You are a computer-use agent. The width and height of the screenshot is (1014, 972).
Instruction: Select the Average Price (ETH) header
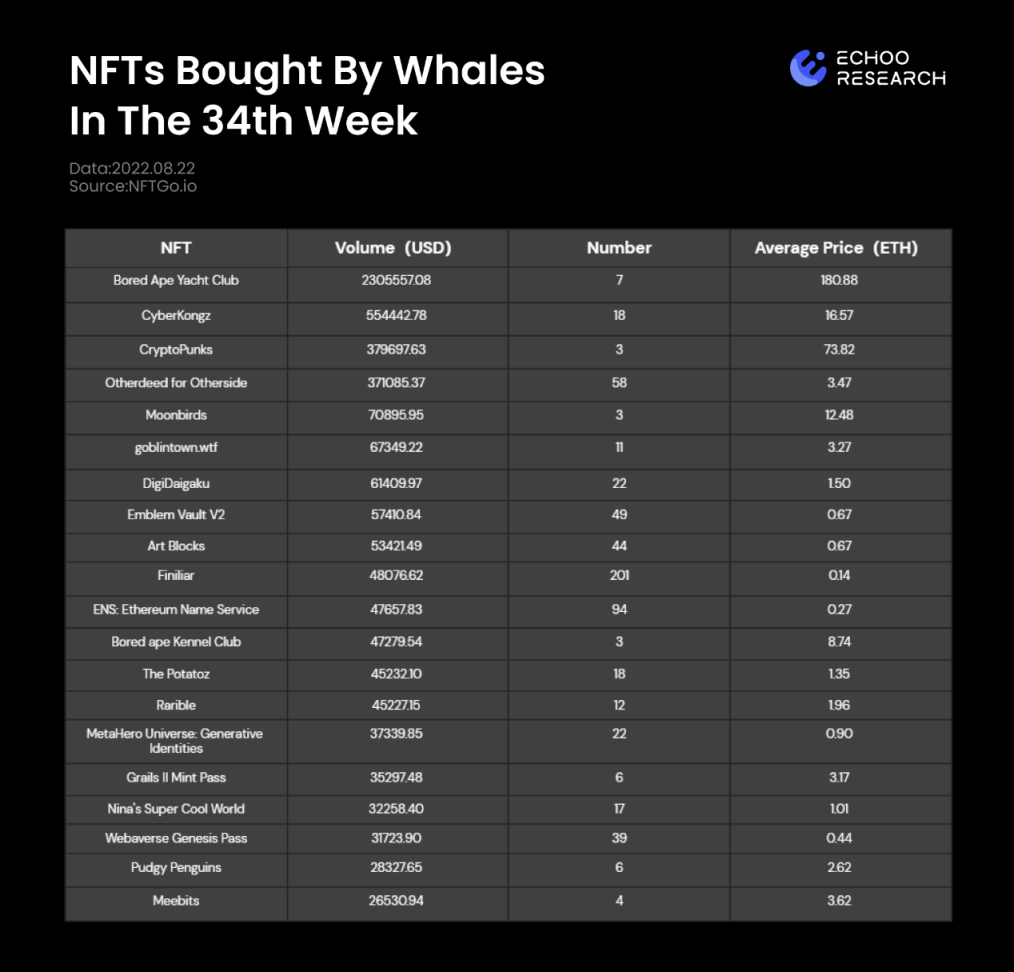(836, 248)
